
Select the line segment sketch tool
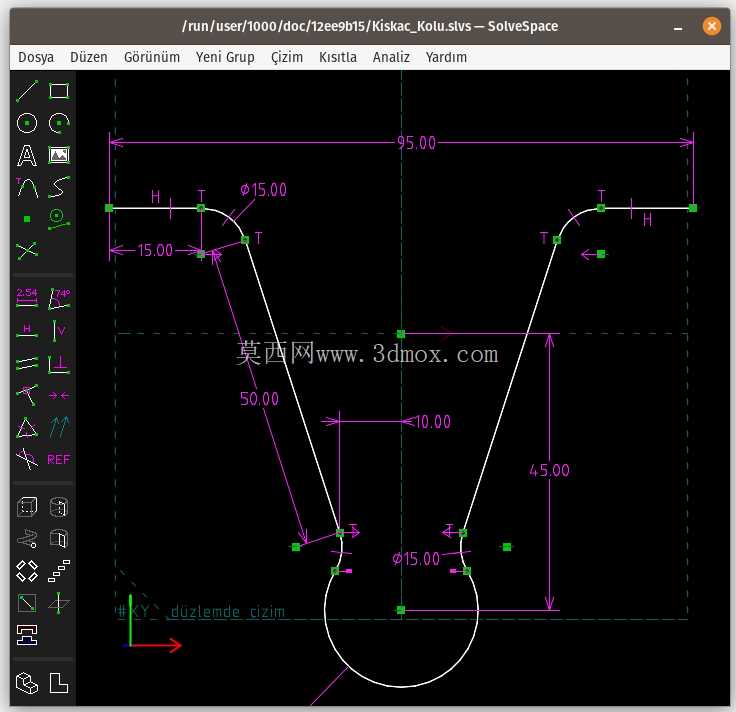[27, 91]
